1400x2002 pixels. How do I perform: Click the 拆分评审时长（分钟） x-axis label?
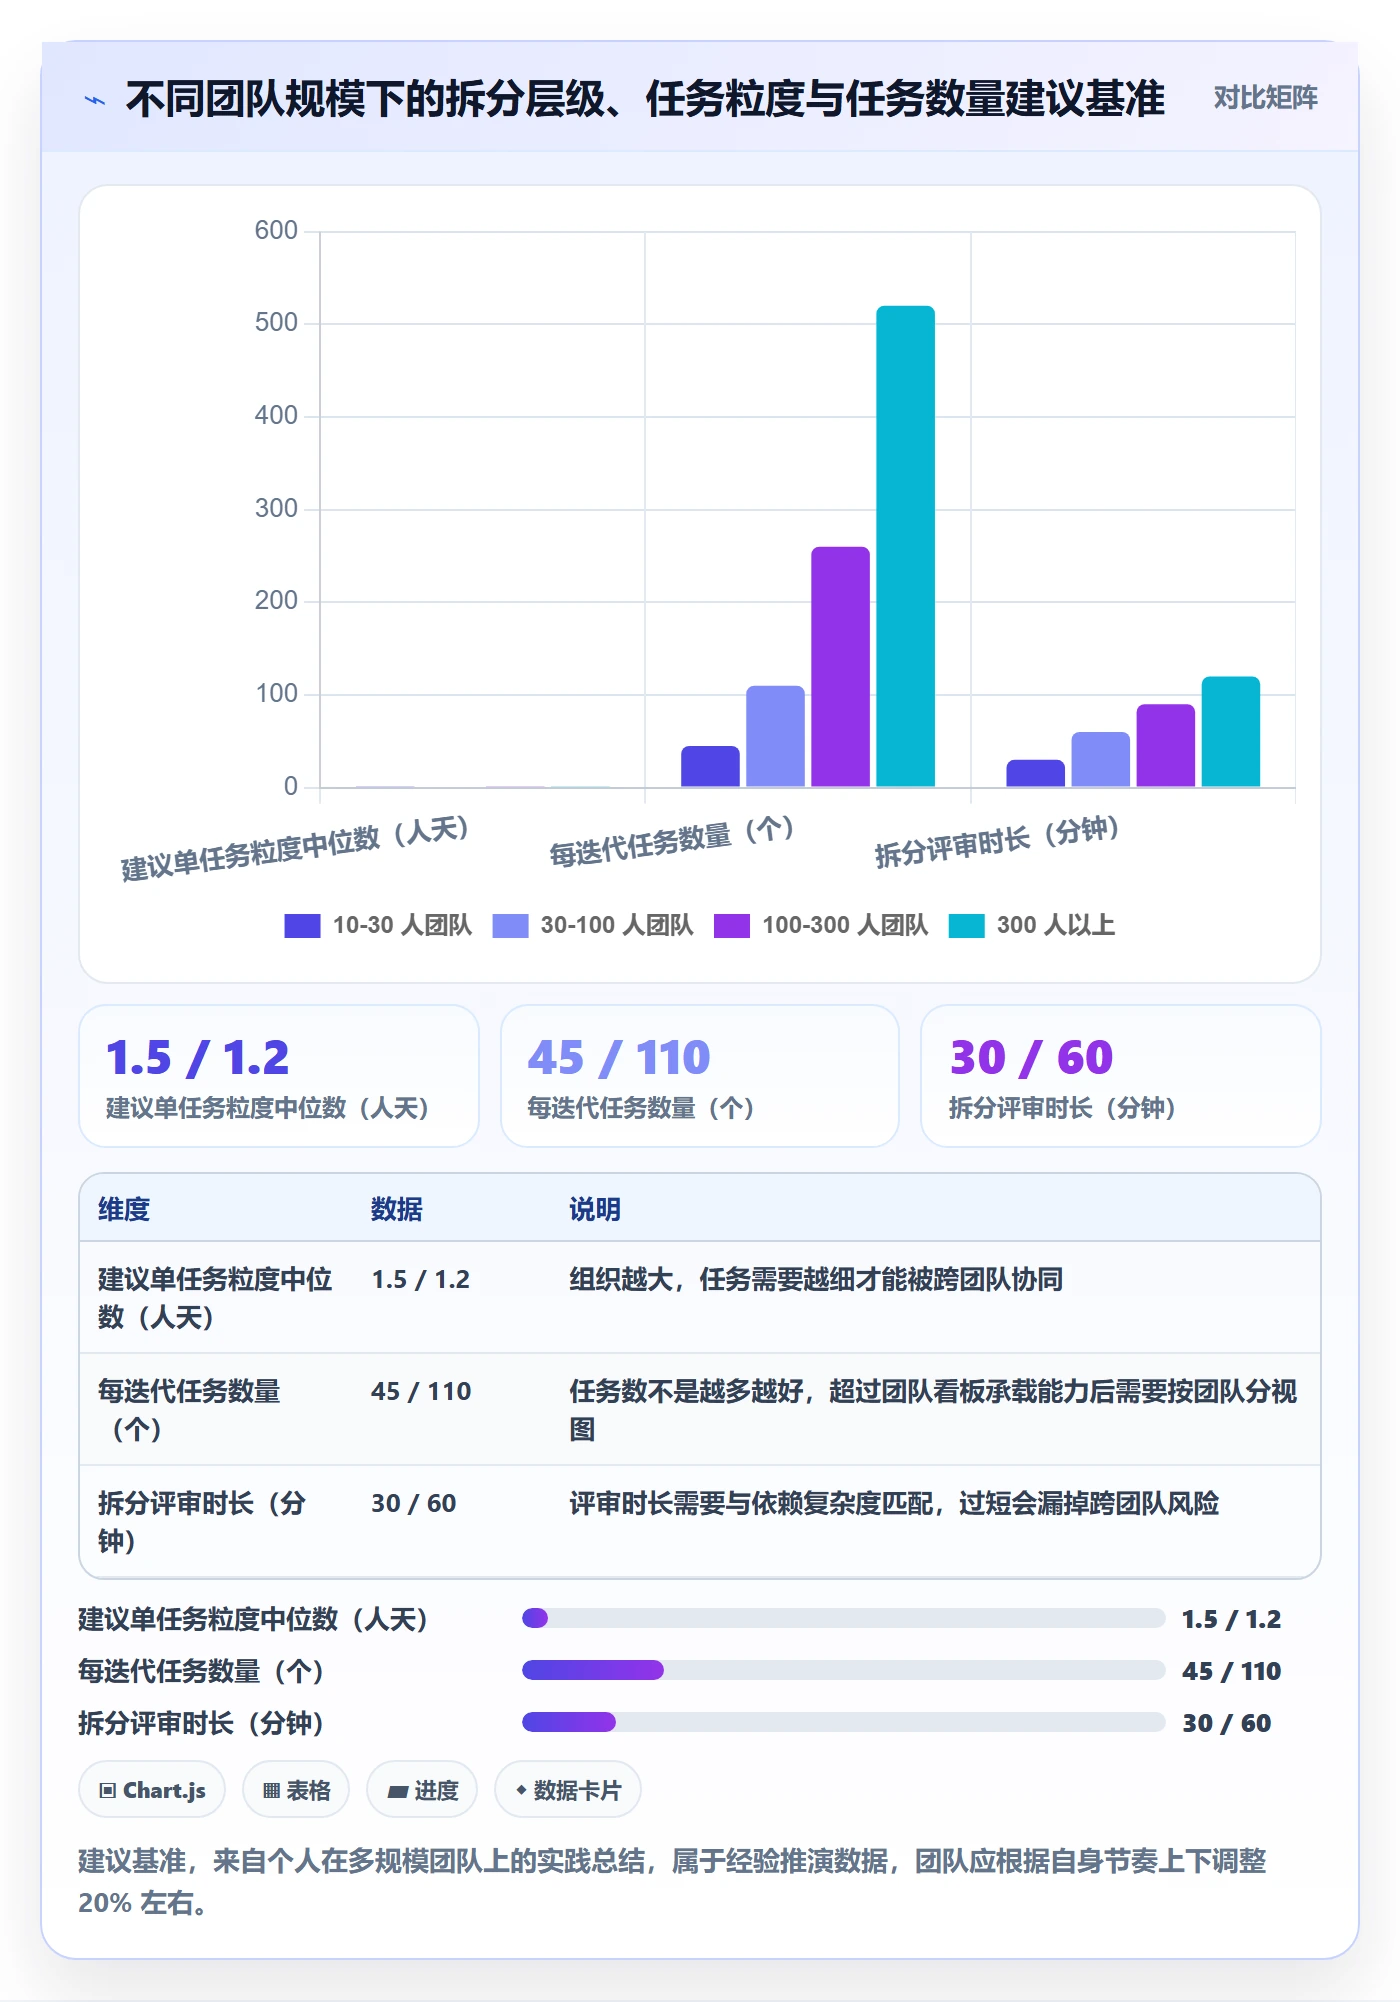click(997, 841)
